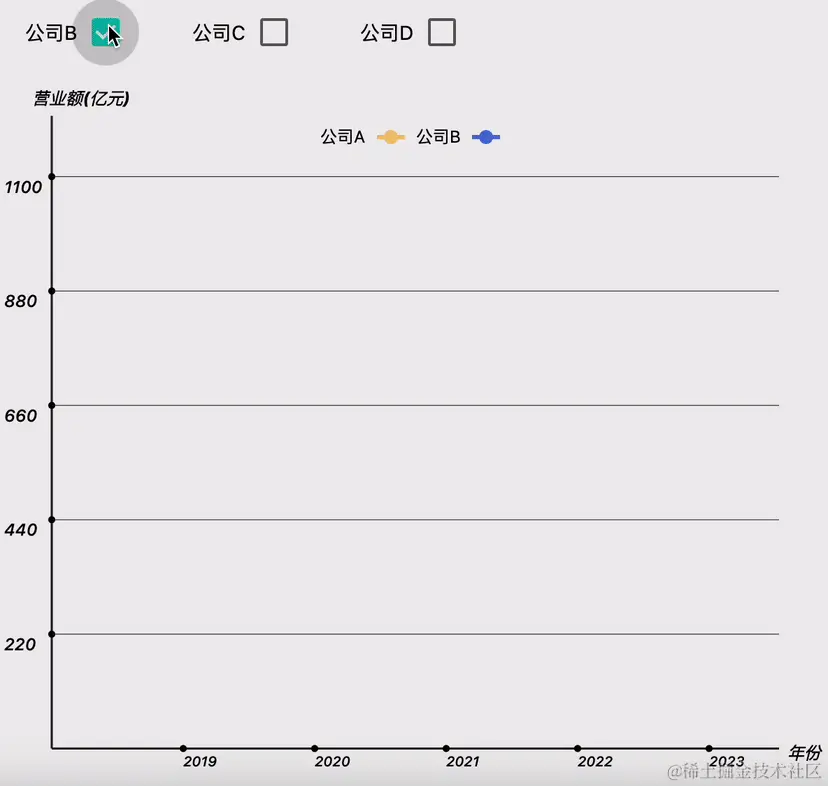The height and width of the screenshot is (786, 828).
Task: Click the 1100 value label
Action: [24, 186]
